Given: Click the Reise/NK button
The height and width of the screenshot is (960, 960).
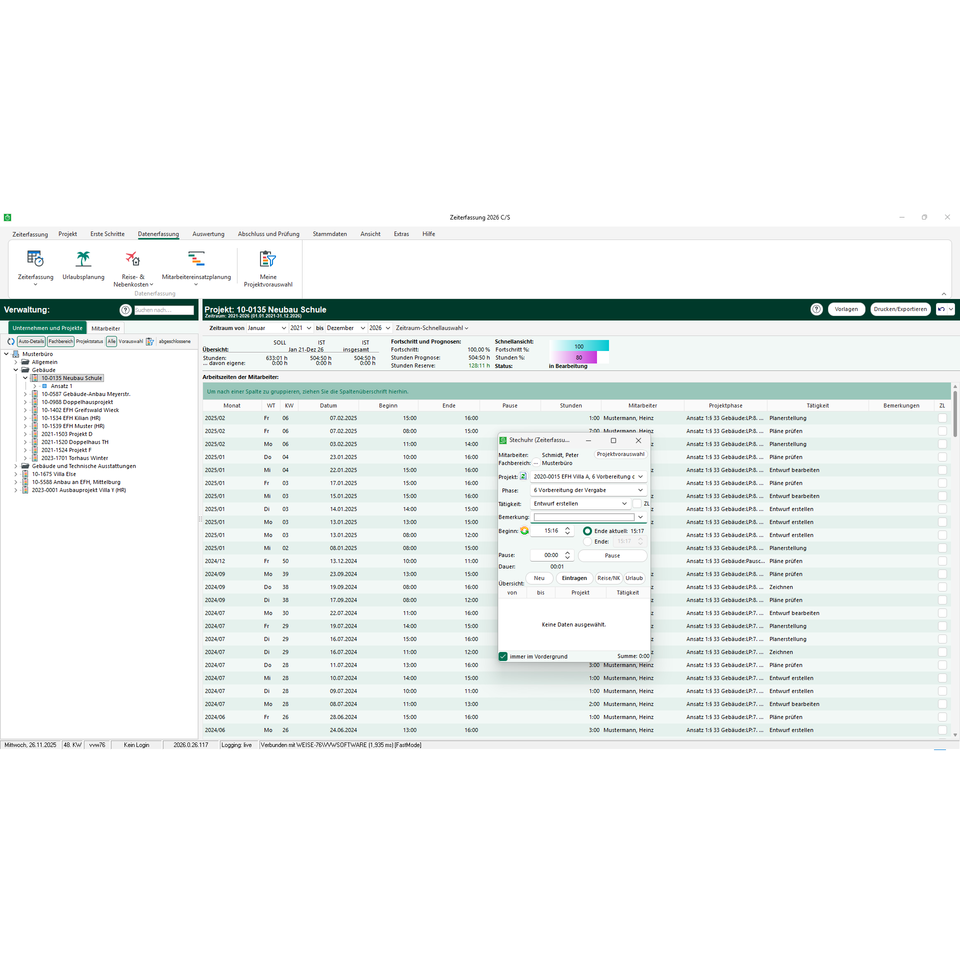Looking at the screenshot, I should (x=608, y=578).
